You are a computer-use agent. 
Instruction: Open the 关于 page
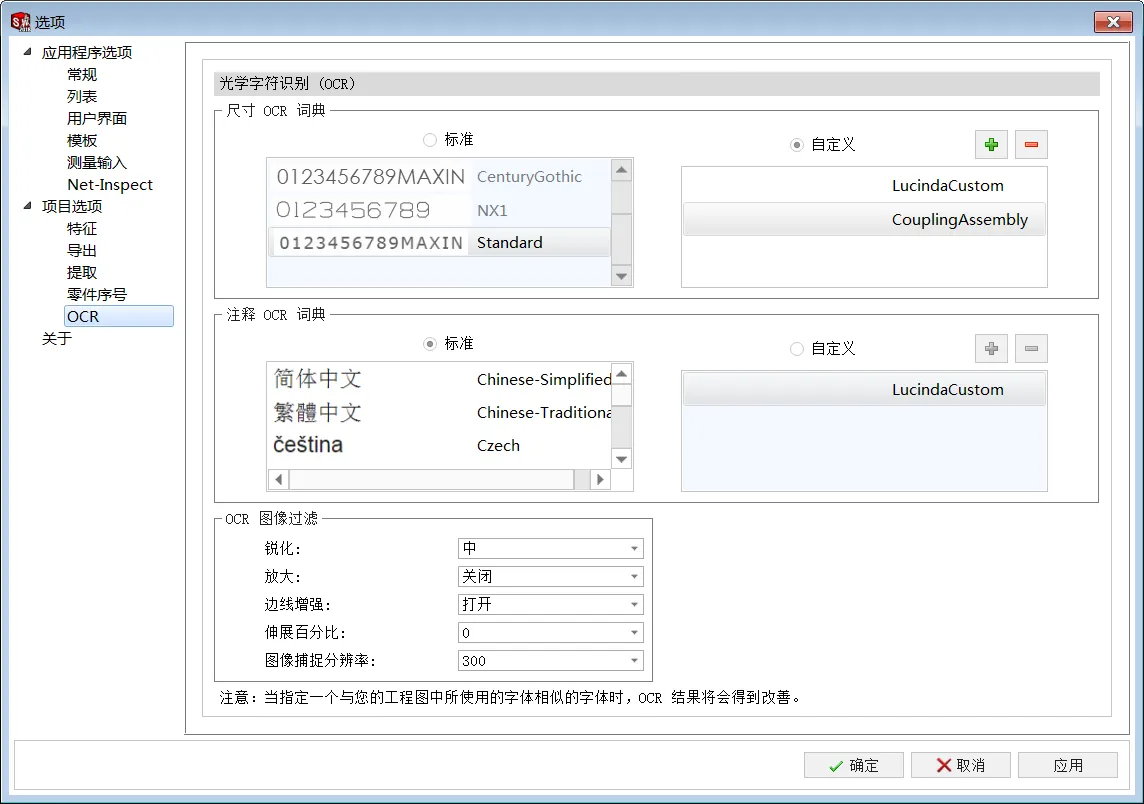[x=57, y=339]
